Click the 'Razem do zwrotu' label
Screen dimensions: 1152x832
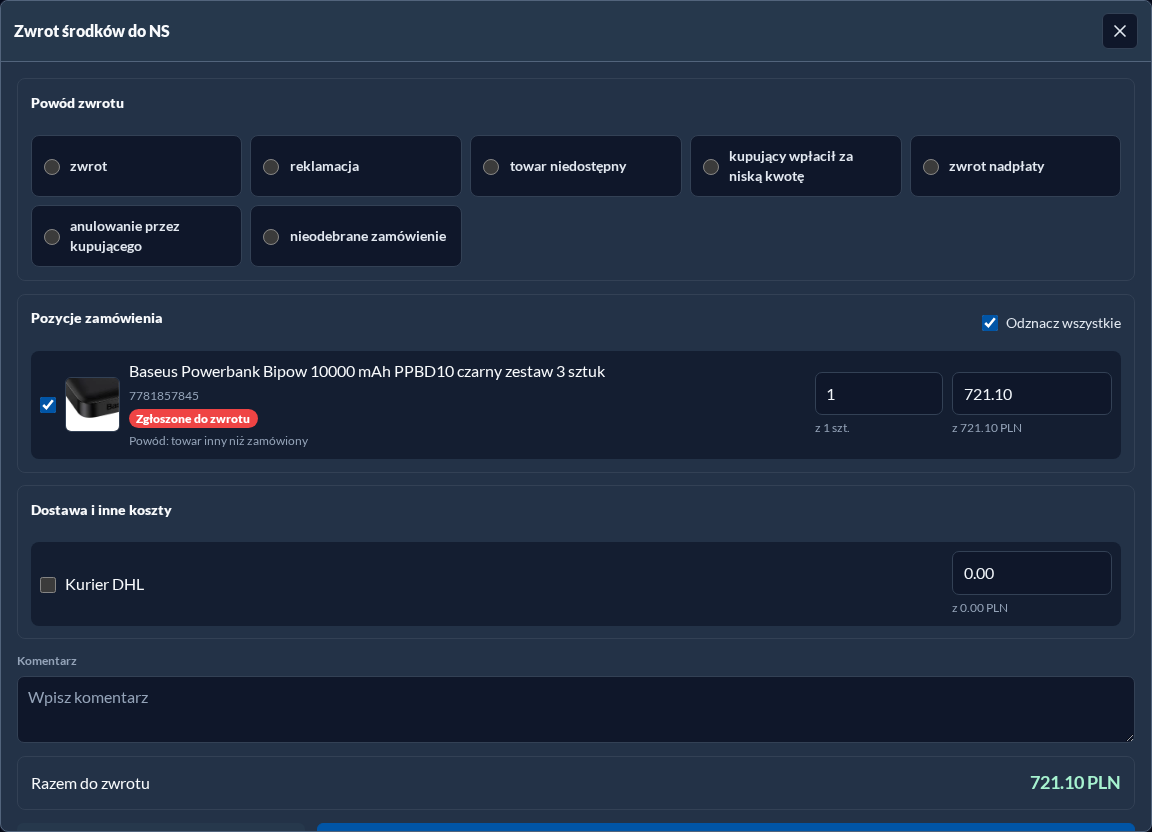[x=90, y=783]
